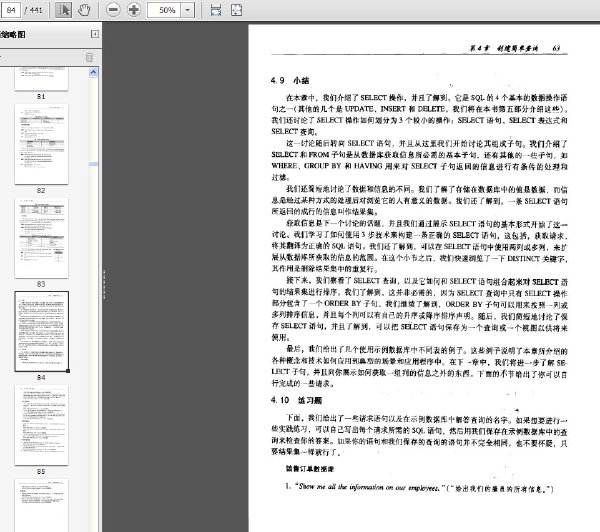Click the 50% zoom level field

(164, 10)
